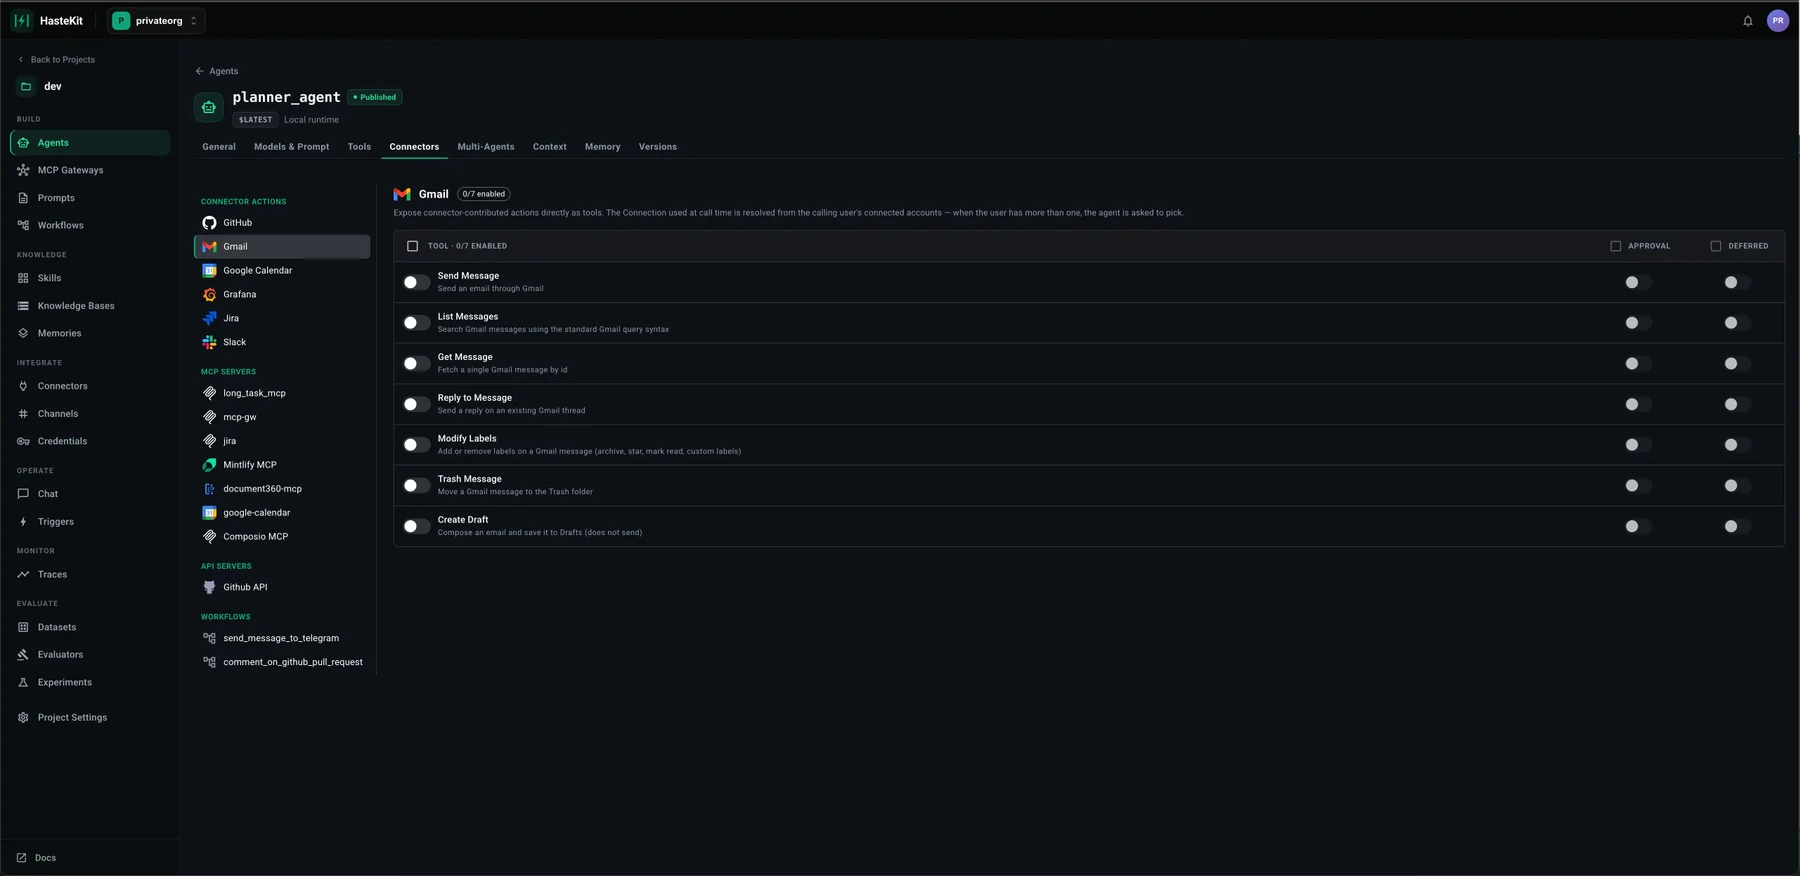
Task: Click the planner_agent robot icon
Action: click(x=209, y=107)
